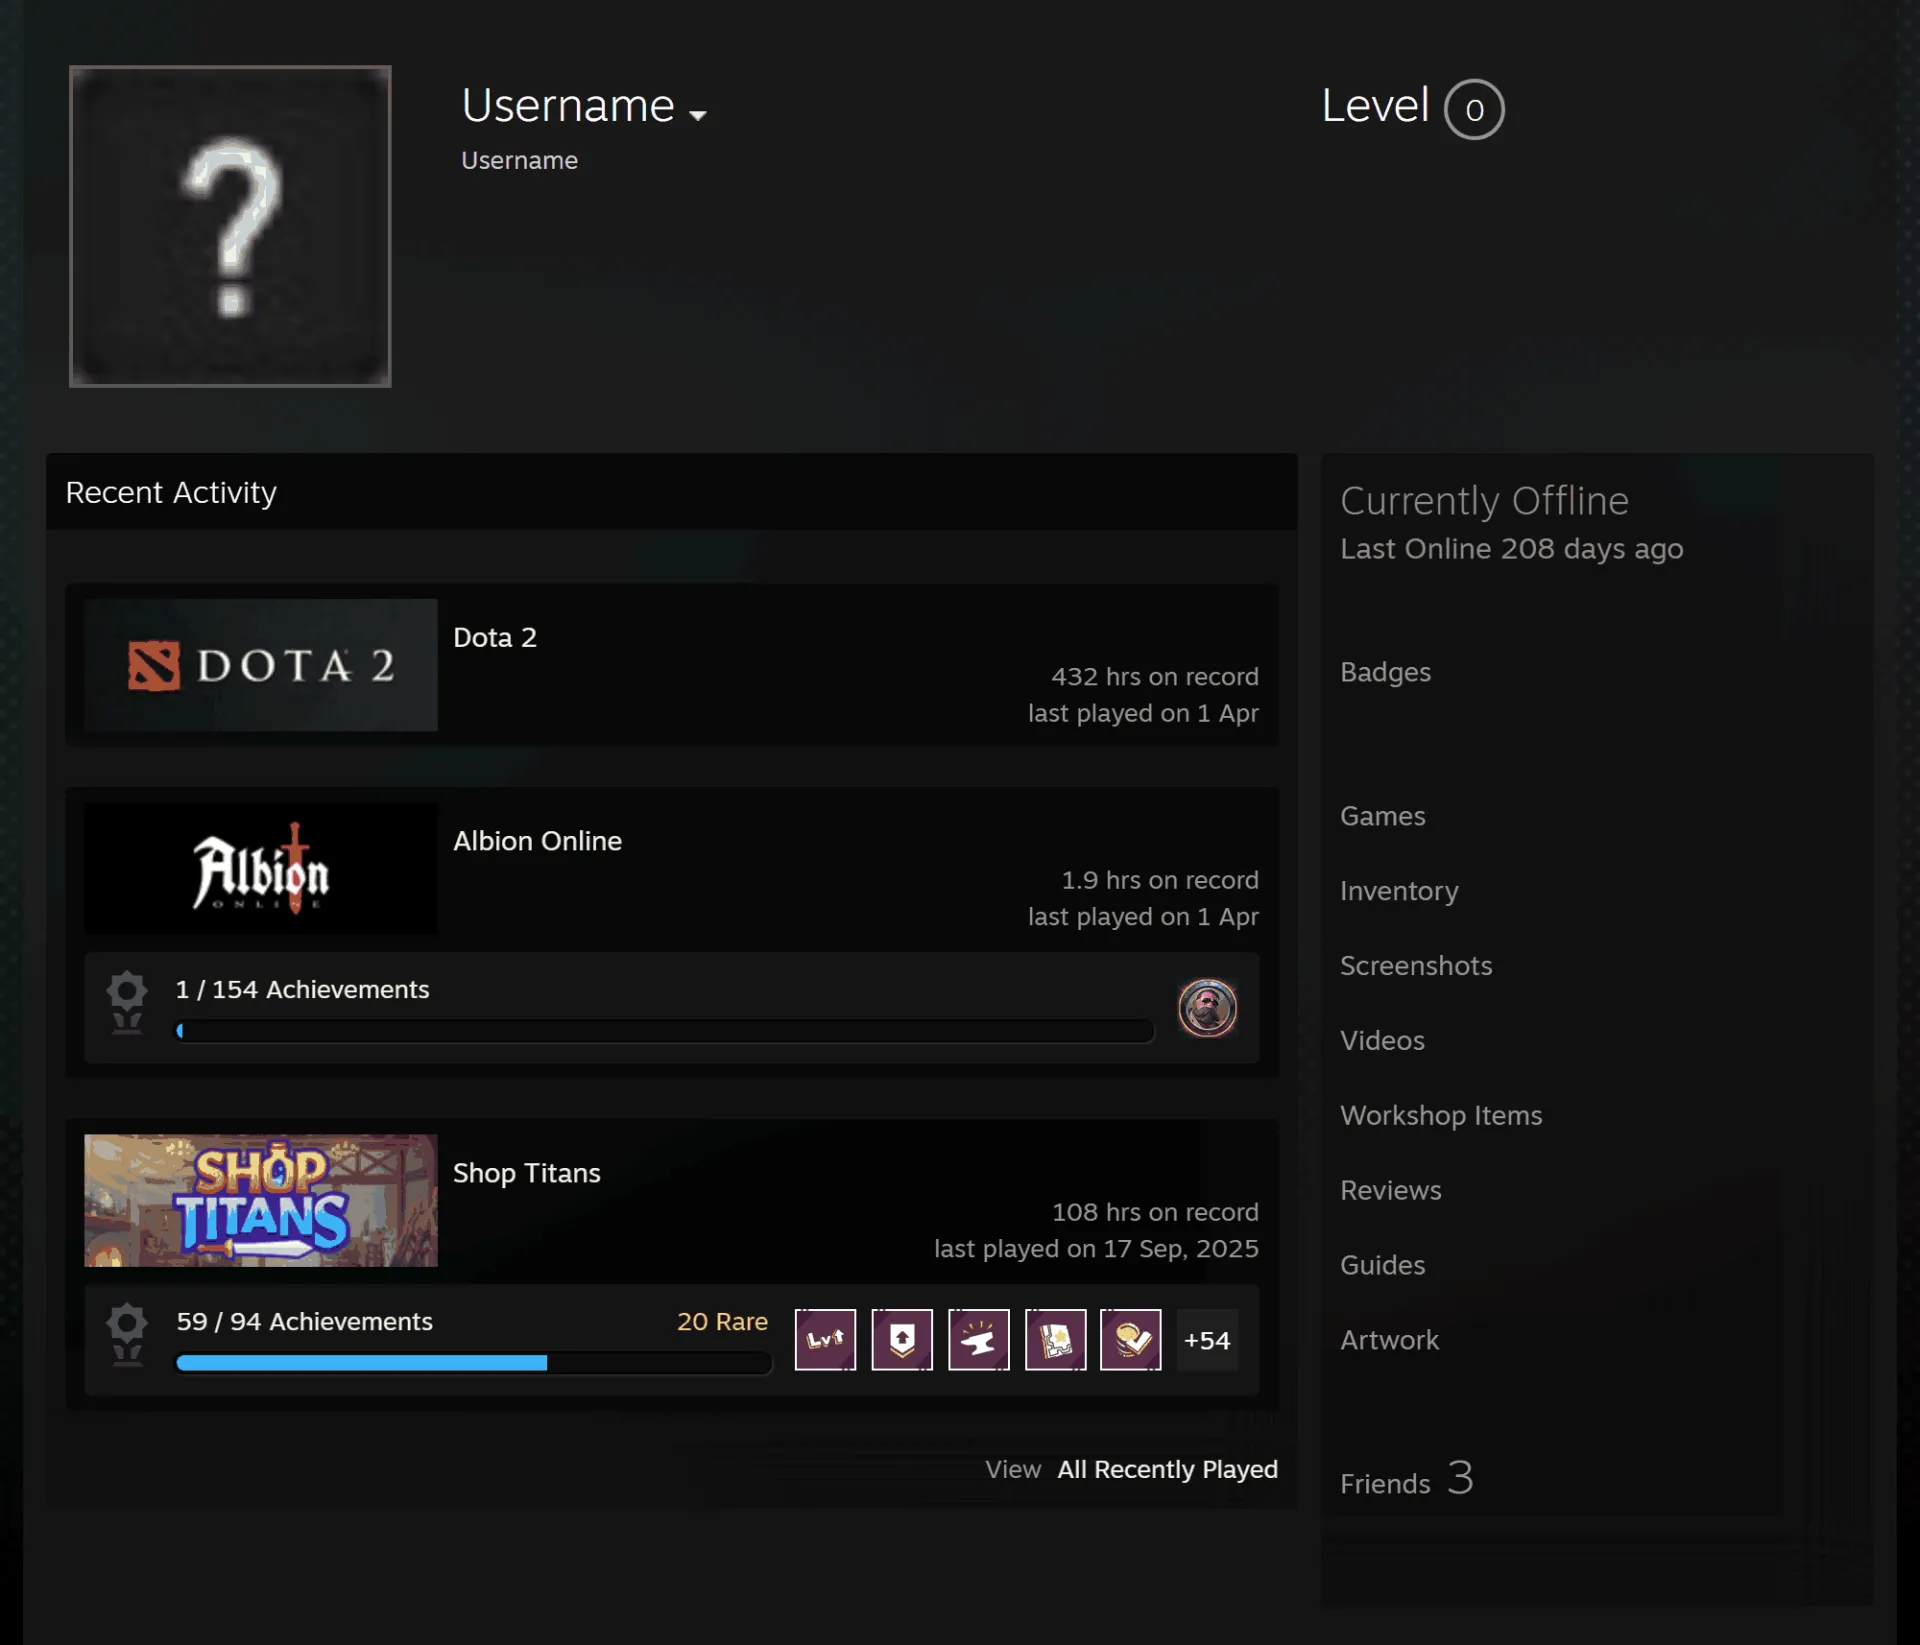Open the Screenshots section
The image size is (1920, 1645).
[1416, 966]
